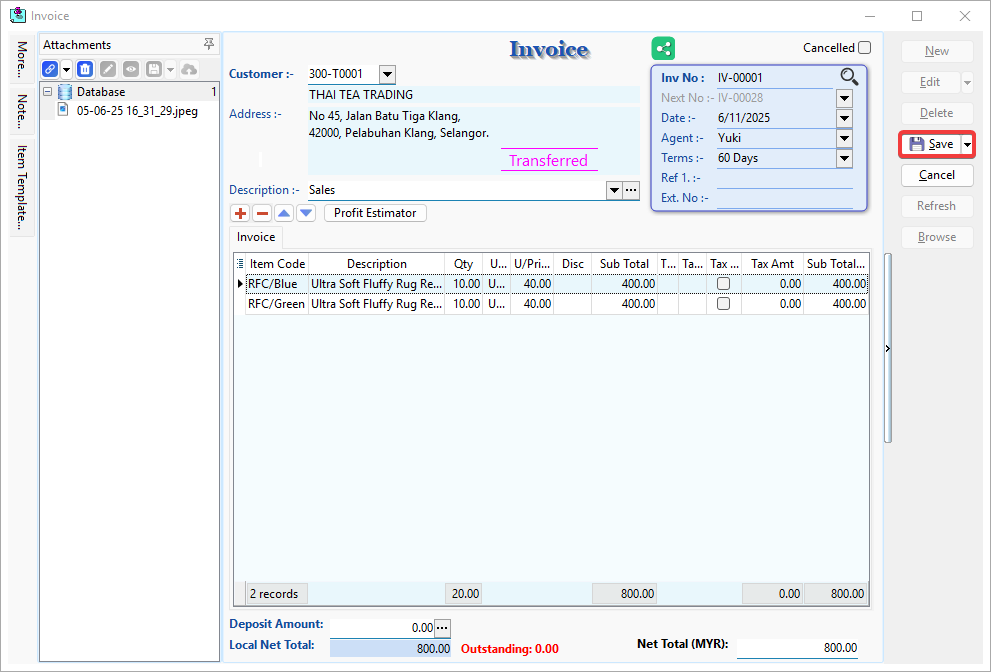The image size is (991, 672).
Task: Select file 05-06-25 16_31_29.jpeg
Action: pyautogui.click(x=137, y=111)
